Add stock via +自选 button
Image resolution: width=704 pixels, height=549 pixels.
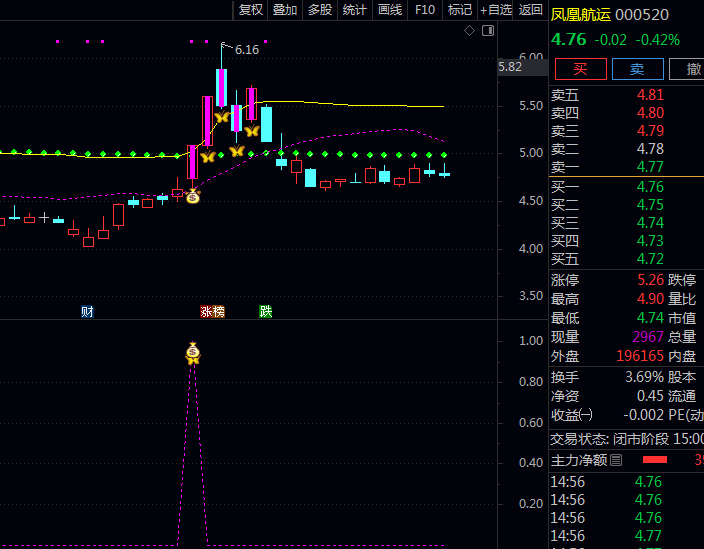(496, 10)
